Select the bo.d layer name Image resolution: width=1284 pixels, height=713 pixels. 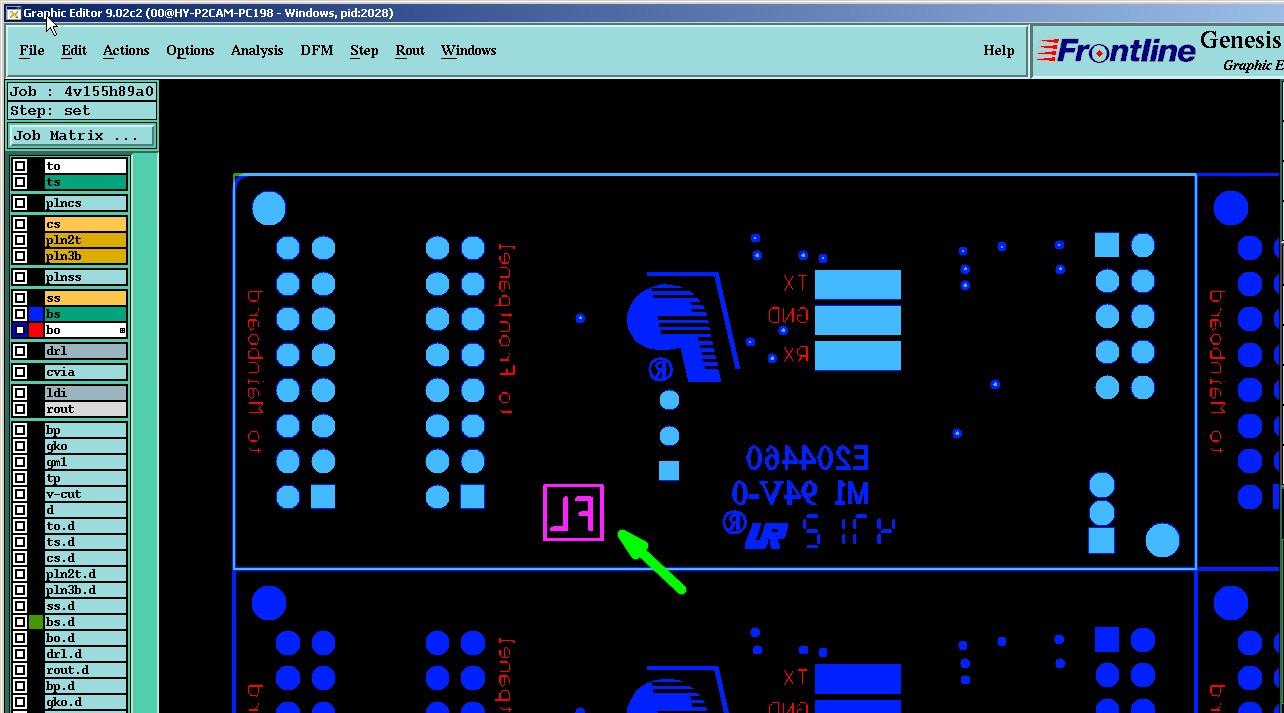86,638
